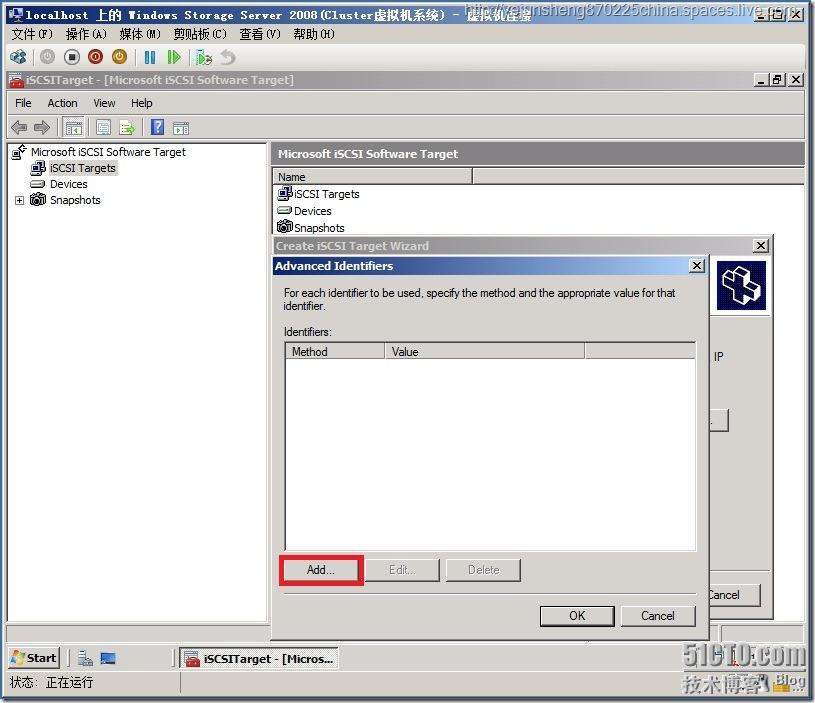Click the Server Manager icon next to Start
This screenshot has width=815, height=703.
(85, 658)
